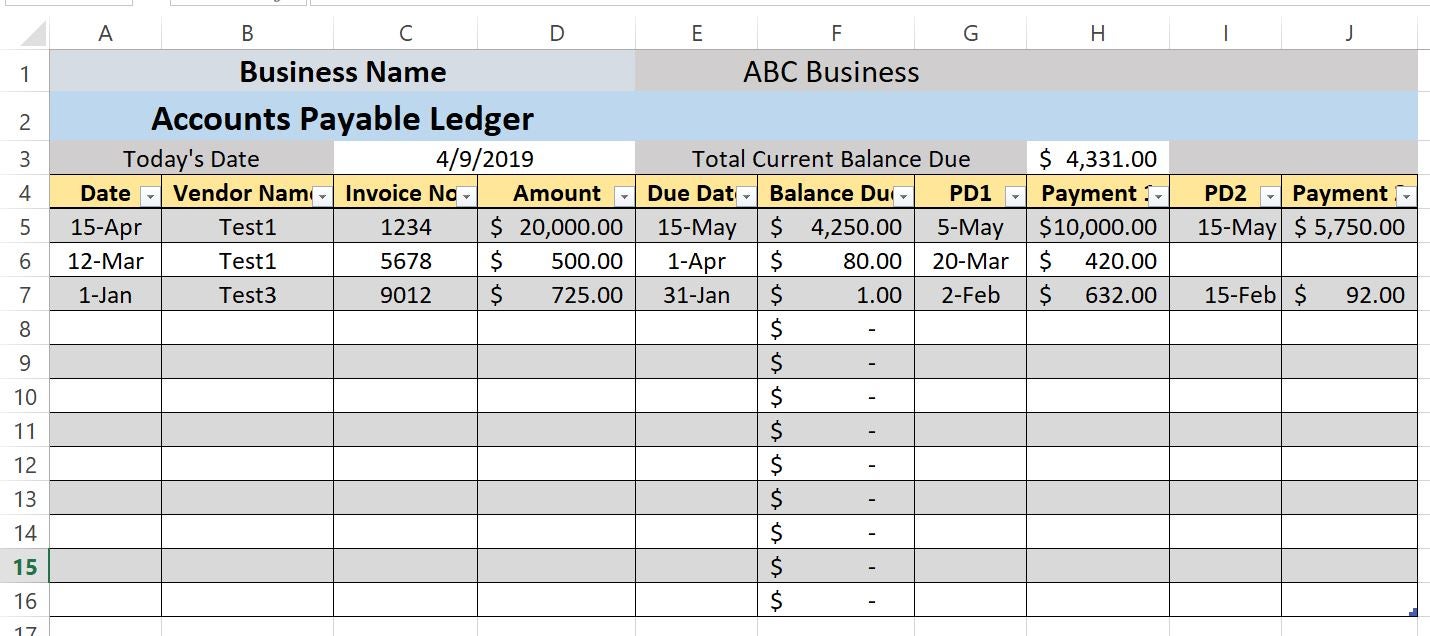Select the Accounts Payable Ledger title cell

pyautogui.click(x=340, y=118)
